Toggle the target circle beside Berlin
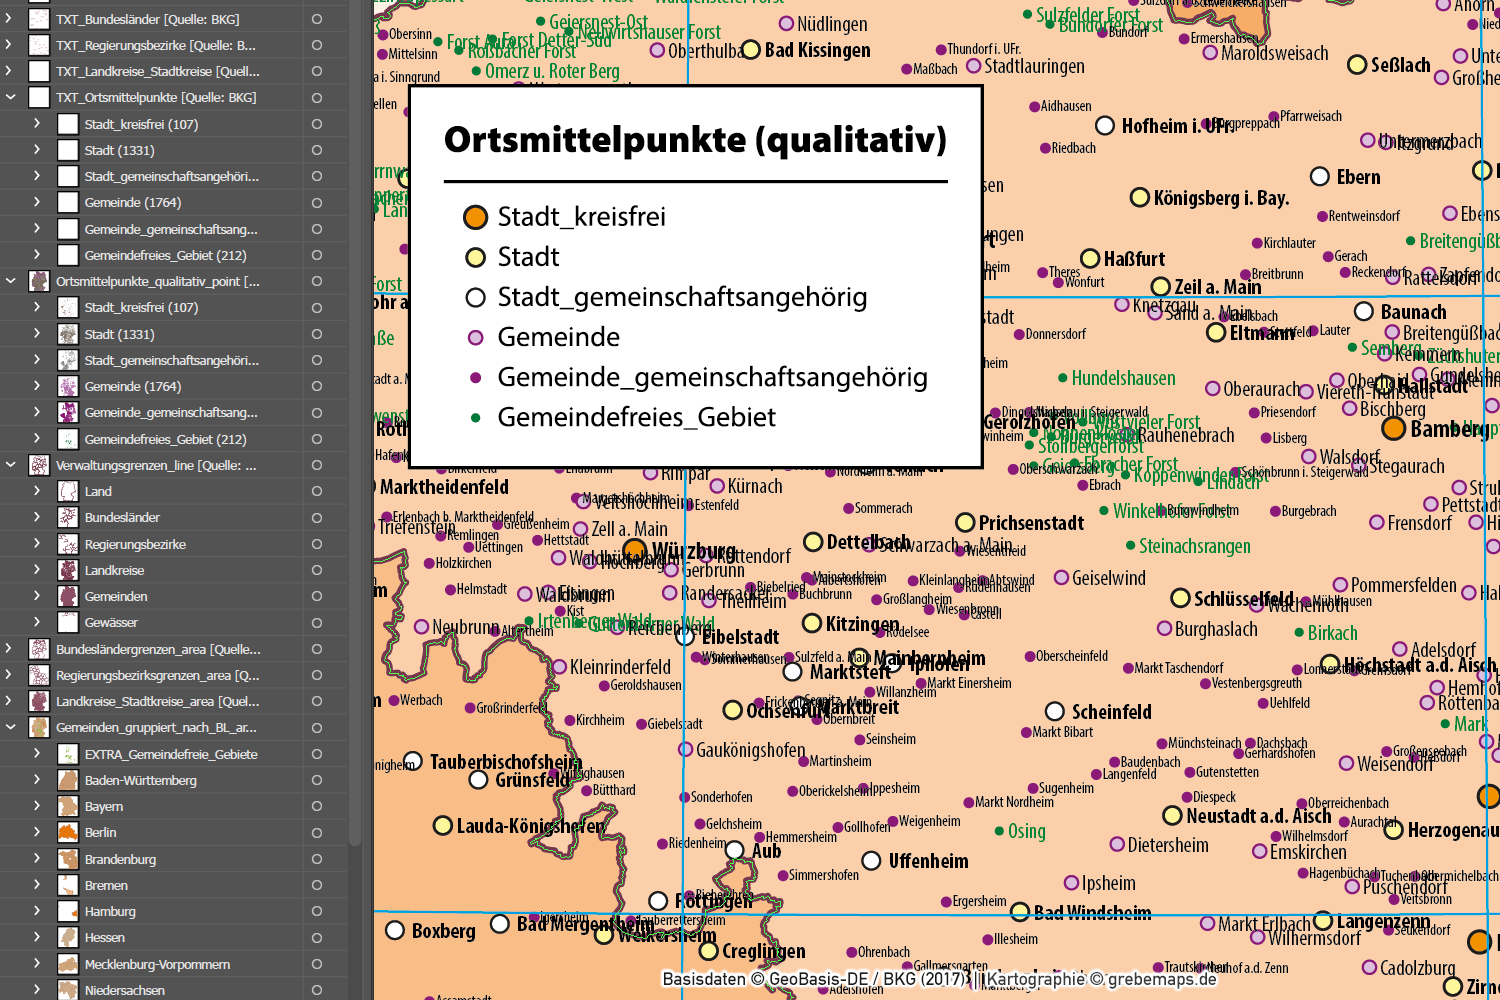This screenshot has width=1500, height=1000. [316, 832]
